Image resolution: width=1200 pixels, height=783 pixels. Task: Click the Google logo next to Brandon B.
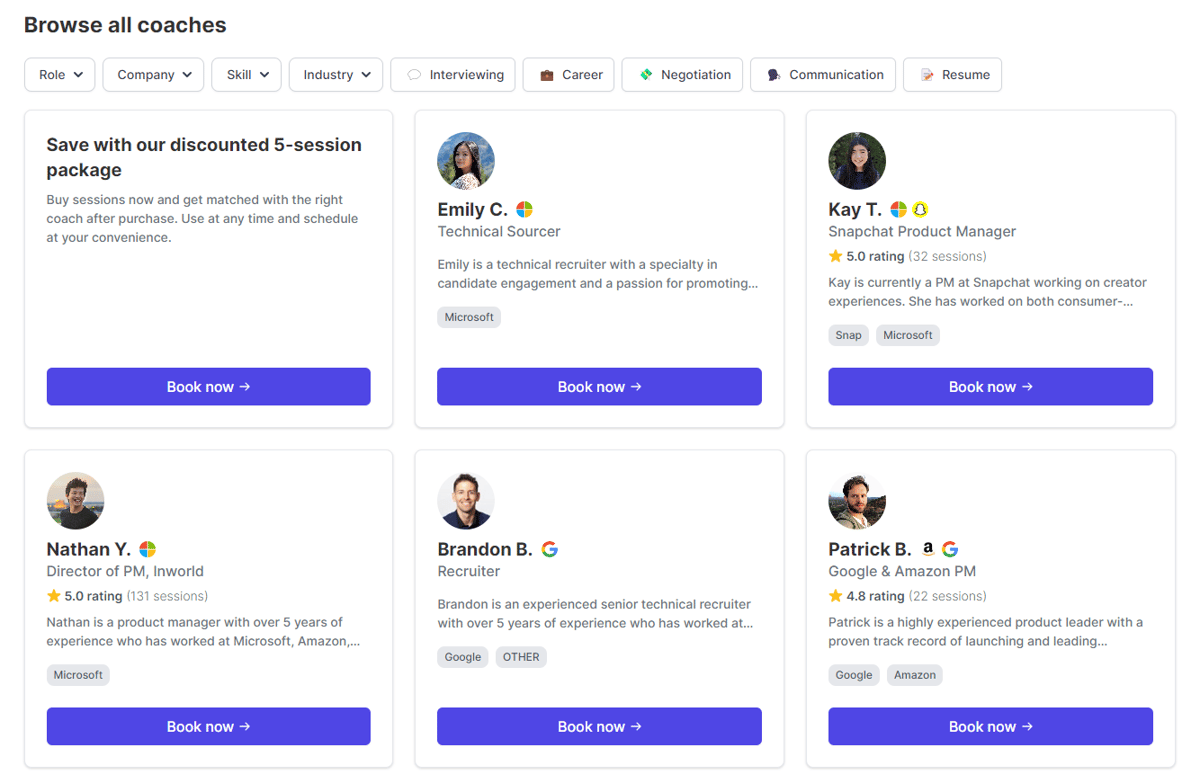[549, 549]
